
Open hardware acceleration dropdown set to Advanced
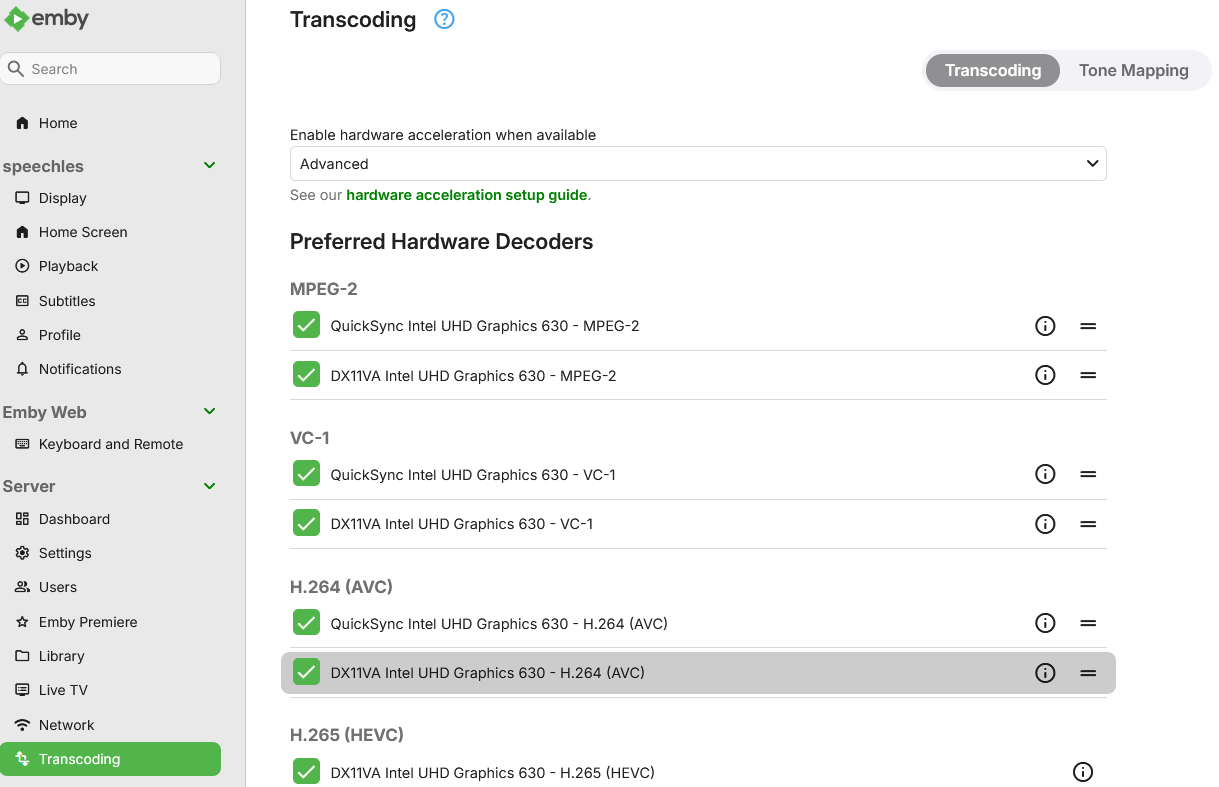[x=697, y=164]
